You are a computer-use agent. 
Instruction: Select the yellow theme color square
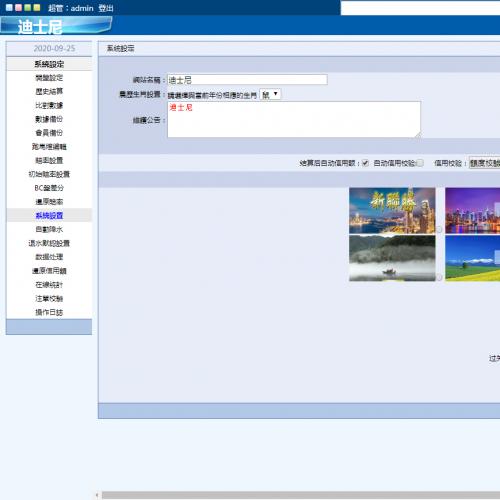pos(37,7)
